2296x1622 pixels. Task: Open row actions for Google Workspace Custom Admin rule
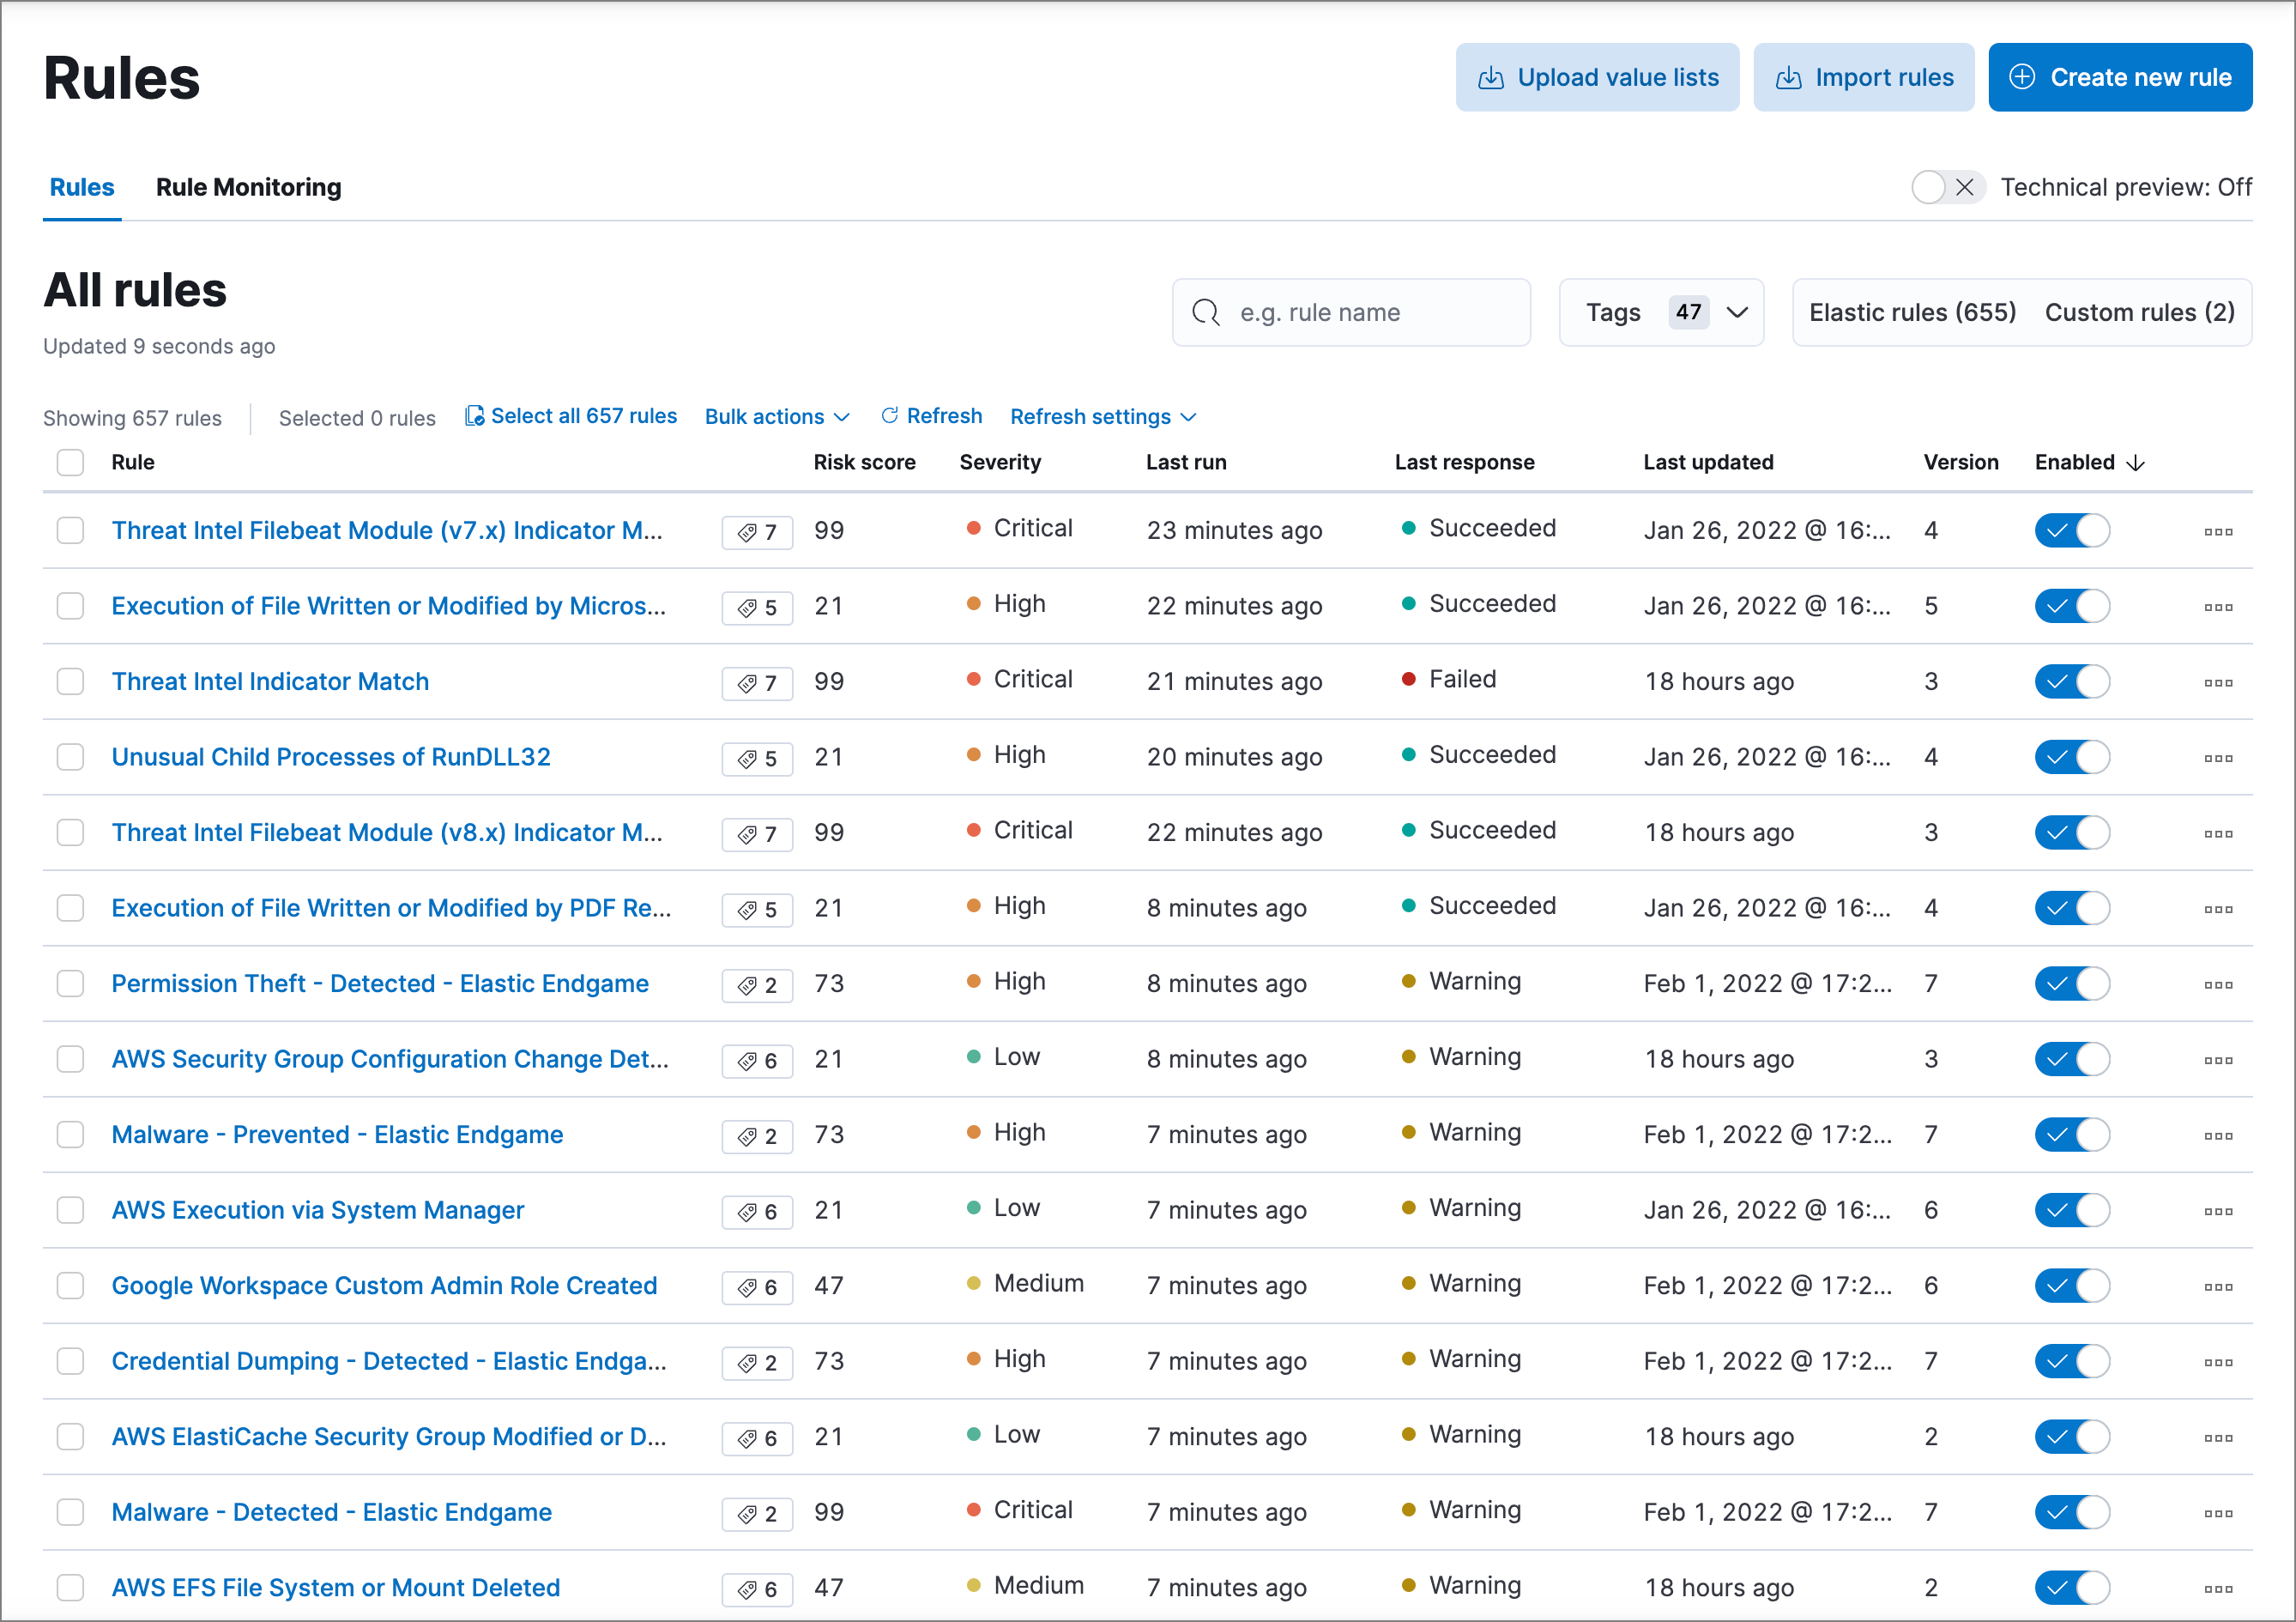click(x=2217, y=1286)
